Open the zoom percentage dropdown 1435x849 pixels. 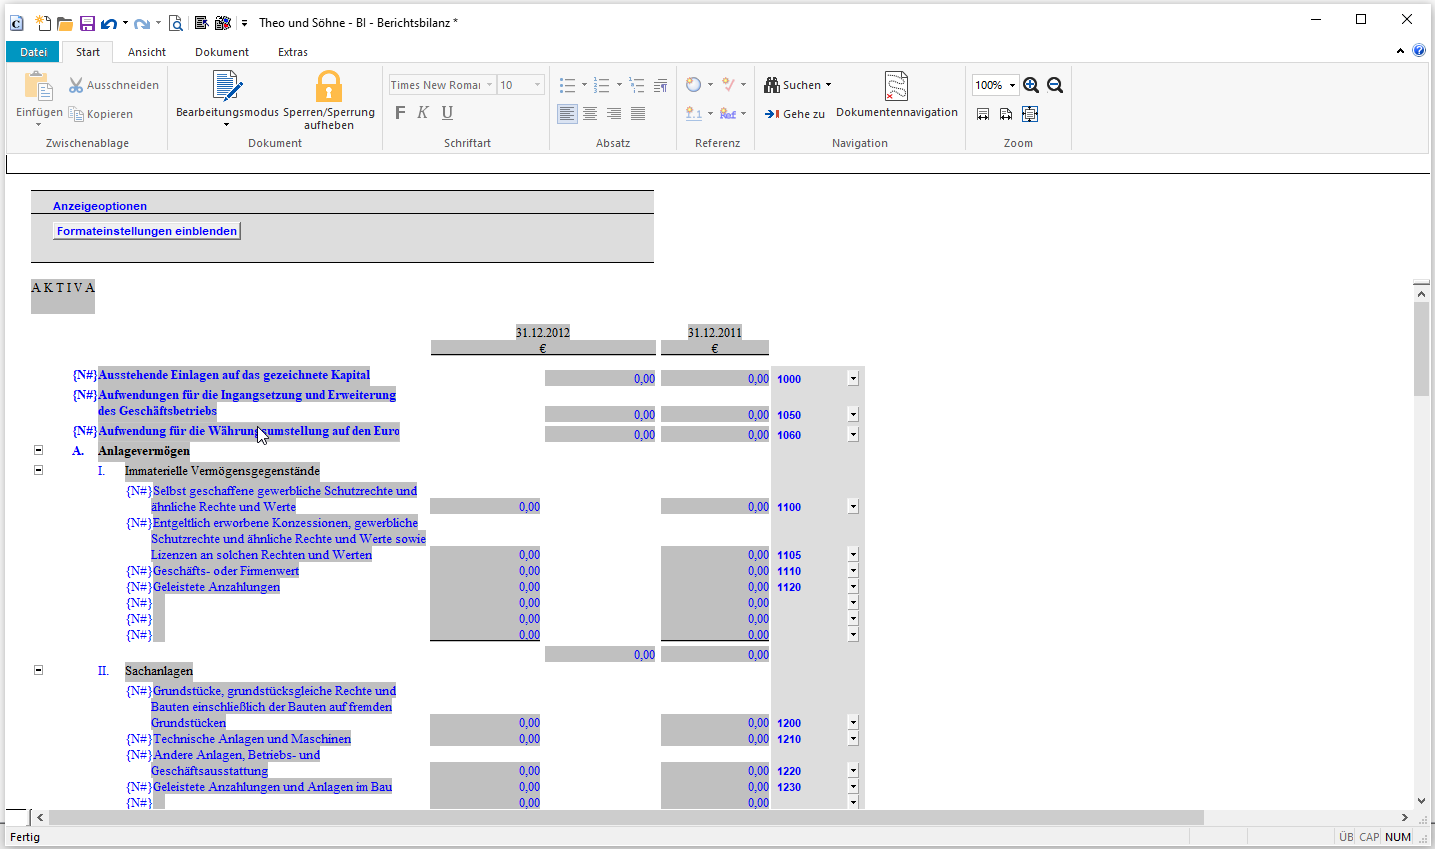(1012, 85)
